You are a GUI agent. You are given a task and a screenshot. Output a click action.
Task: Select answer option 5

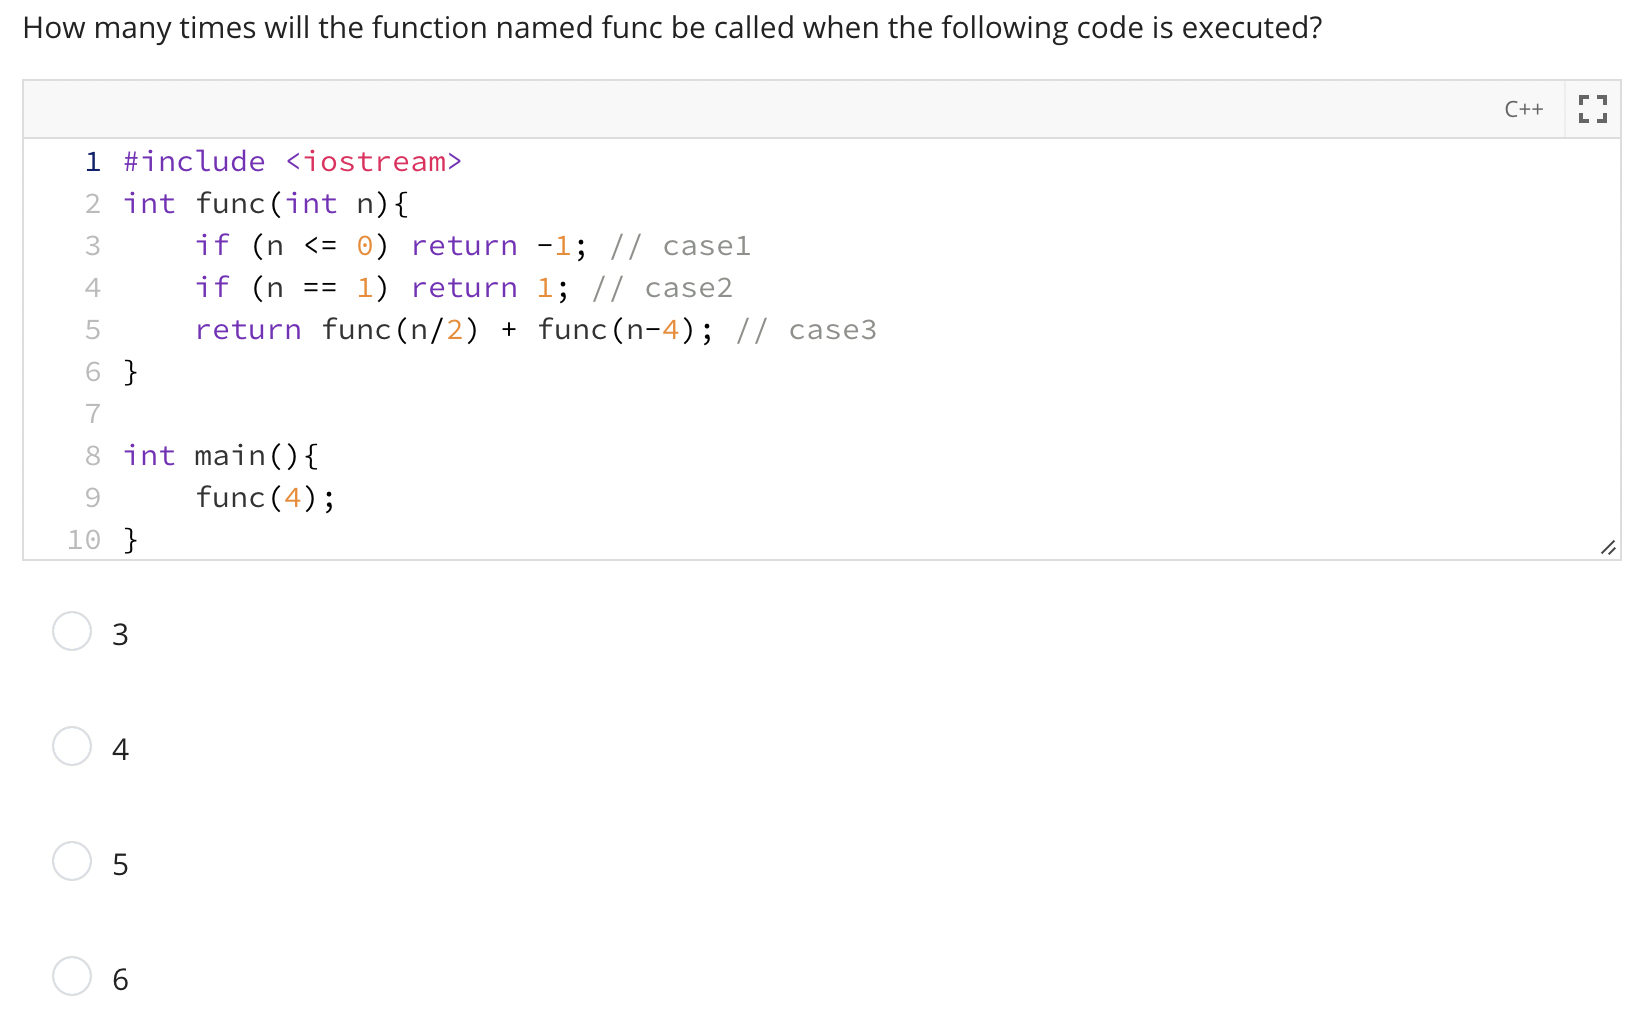tap(71, 861)
